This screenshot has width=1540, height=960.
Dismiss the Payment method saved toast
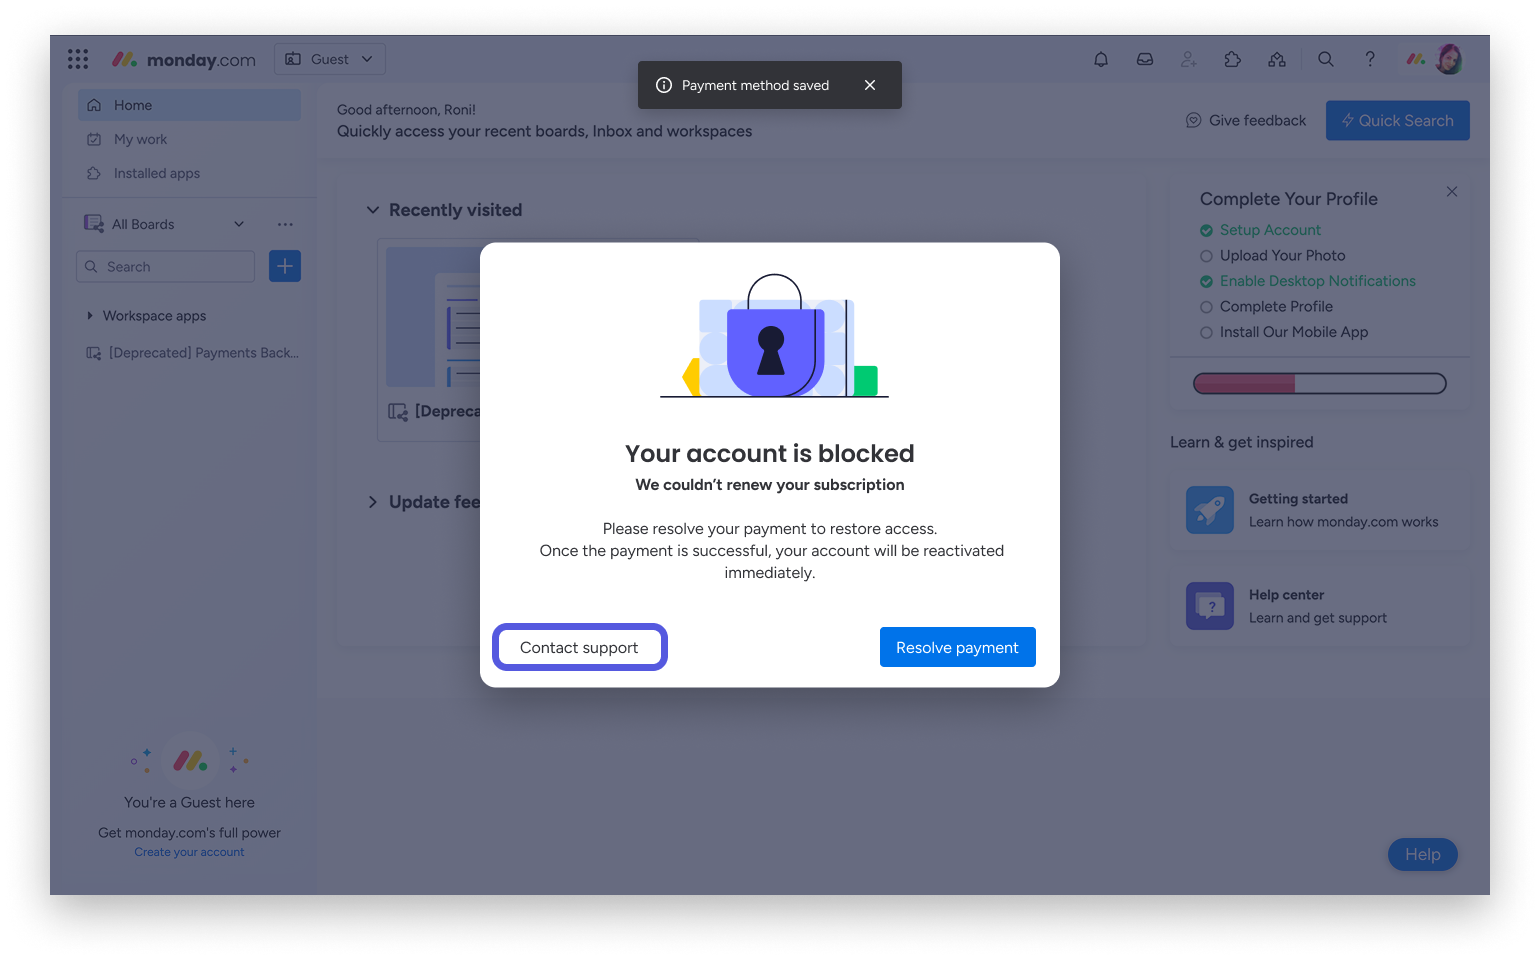point(870,85)
